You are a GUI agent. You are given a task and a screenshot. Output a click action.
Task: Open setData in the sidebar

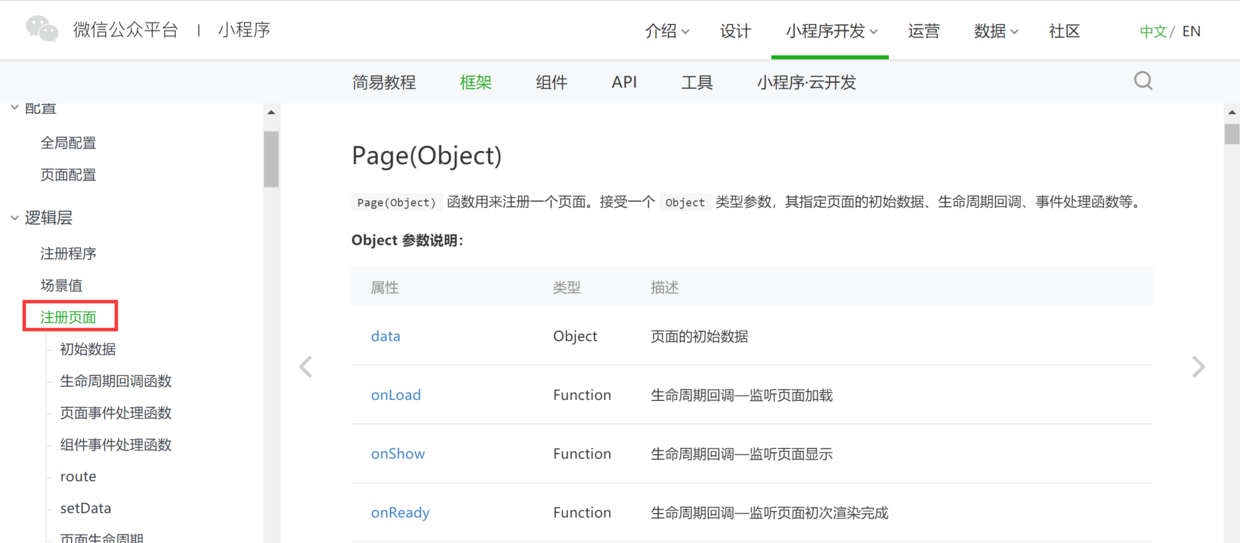click(86, 508)
